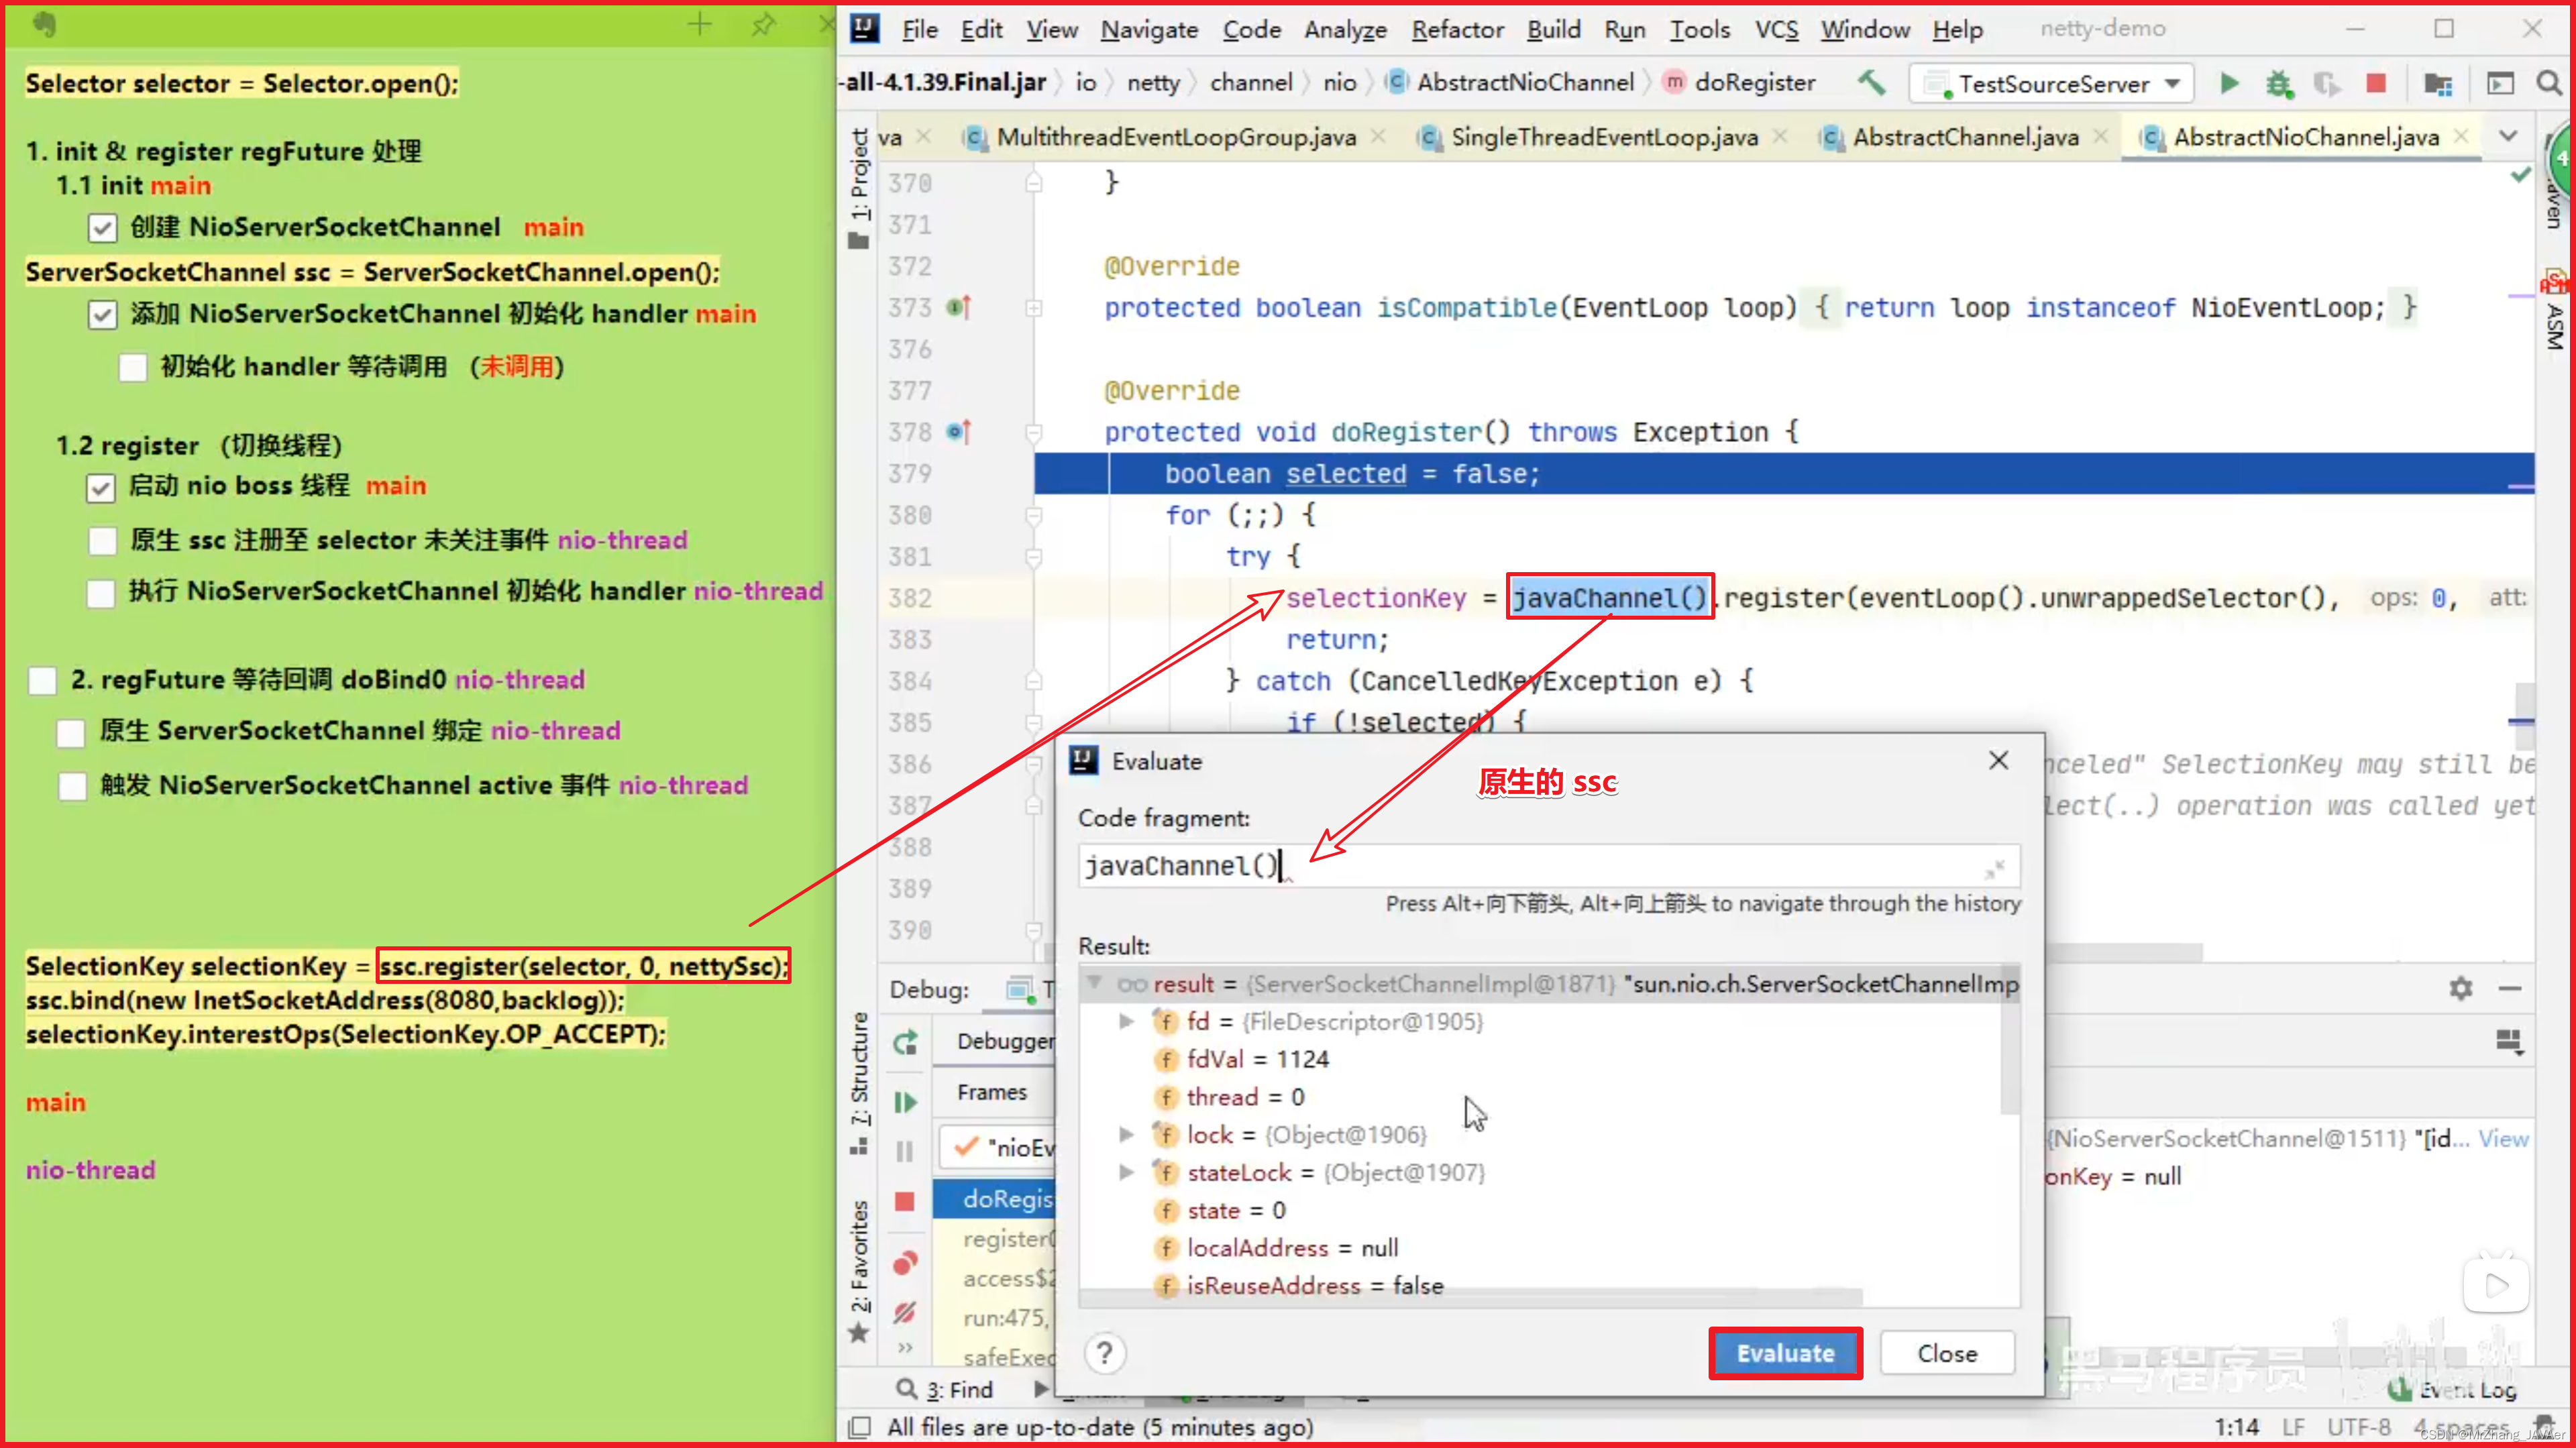Viewport: 2576px width, 1448px height.
Task: Resume program in Debug panel
Action: click(x=905, y=1102)
